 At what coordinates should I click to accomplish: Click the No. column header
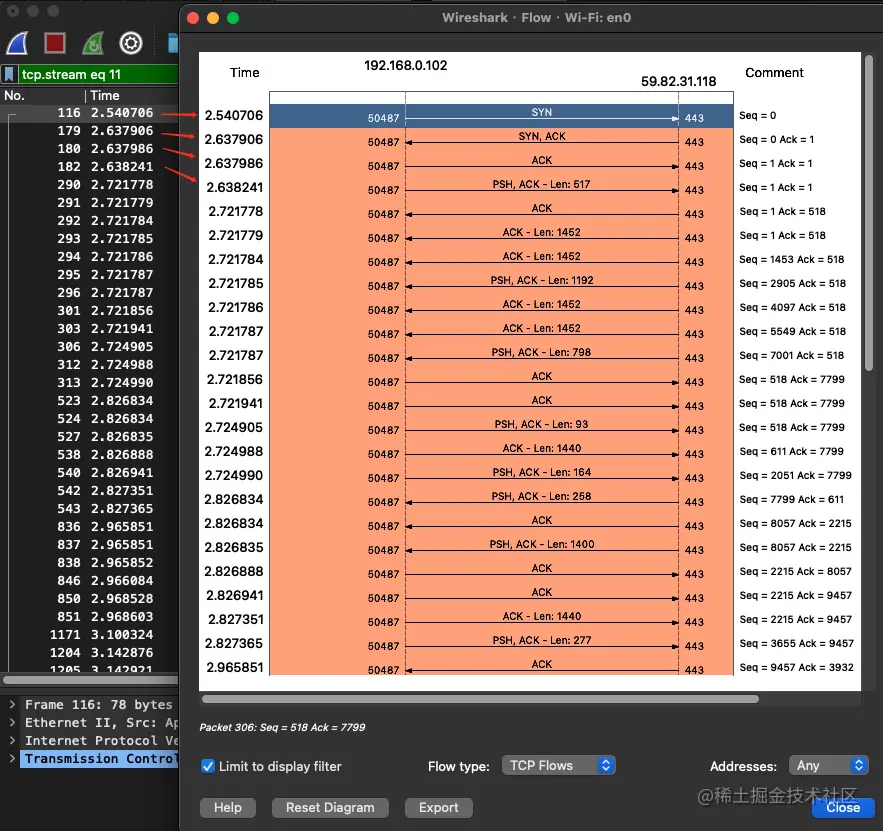[15, 96]
